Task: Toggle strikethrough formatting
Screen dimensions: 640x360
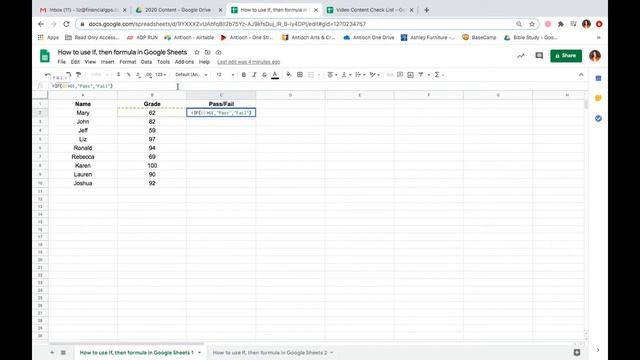Action: tap(264, 75)
